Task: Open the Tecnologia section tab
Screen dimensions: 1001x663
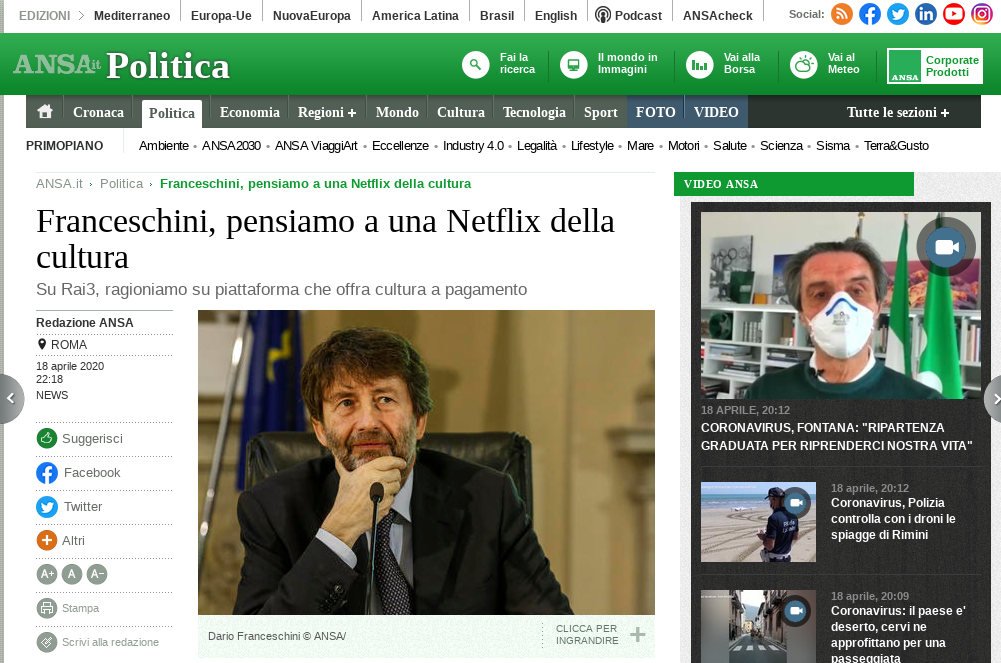Action: pos(534,112)
